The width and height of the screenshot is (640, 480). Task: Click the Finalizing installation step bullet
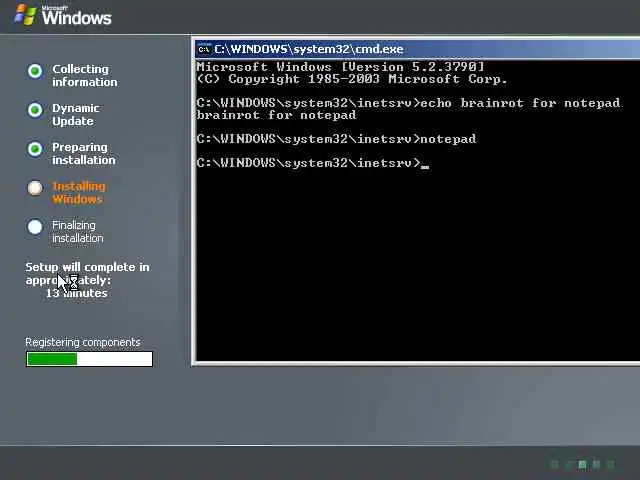click(x=35, y=227)
